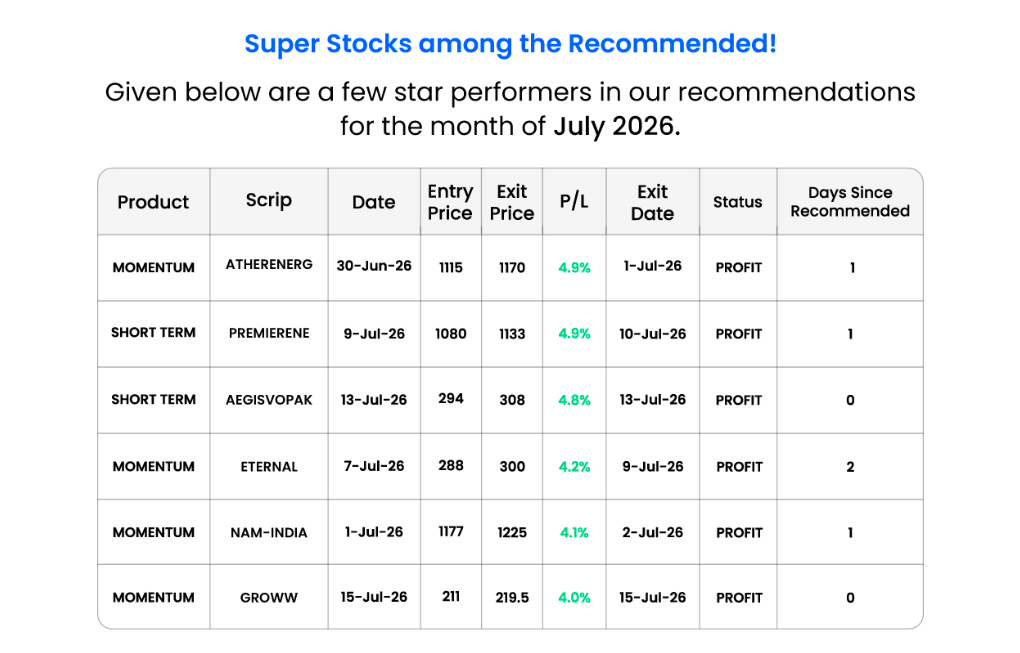Click the exit price 219.5 cell

tap(512, 598)
